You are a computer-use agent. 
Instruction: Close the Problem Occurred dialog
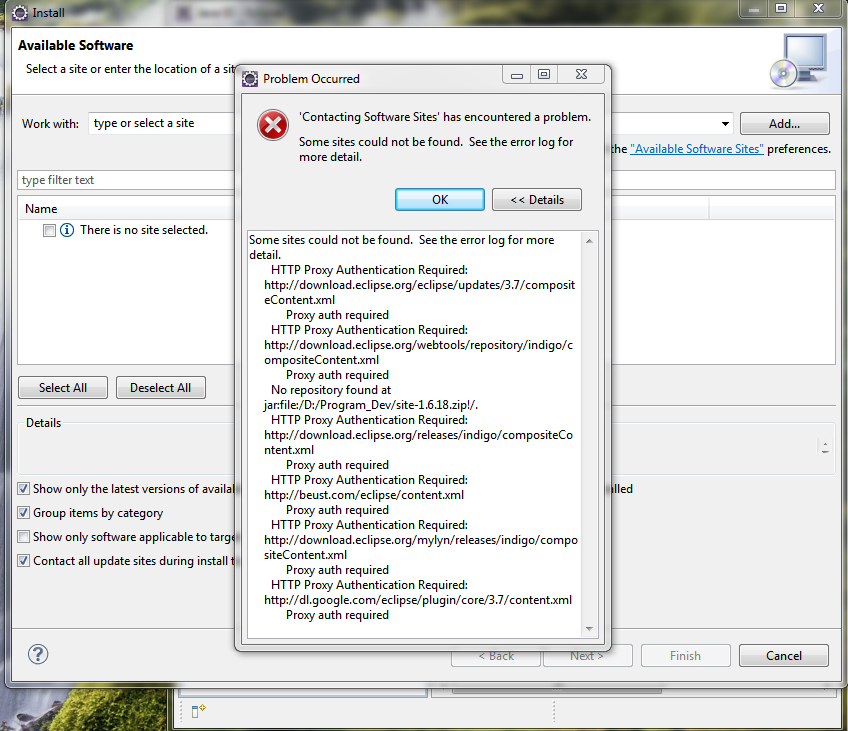coord(581,75)
